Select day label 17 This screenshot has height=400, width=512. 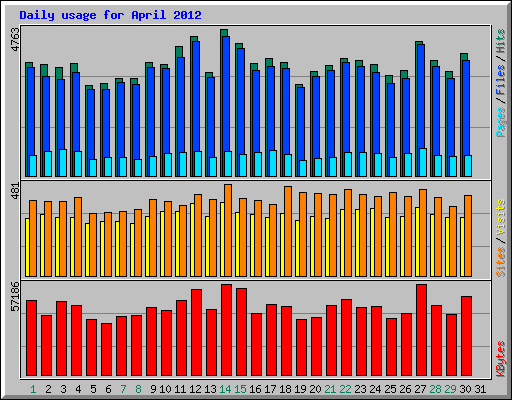[270, 389]
